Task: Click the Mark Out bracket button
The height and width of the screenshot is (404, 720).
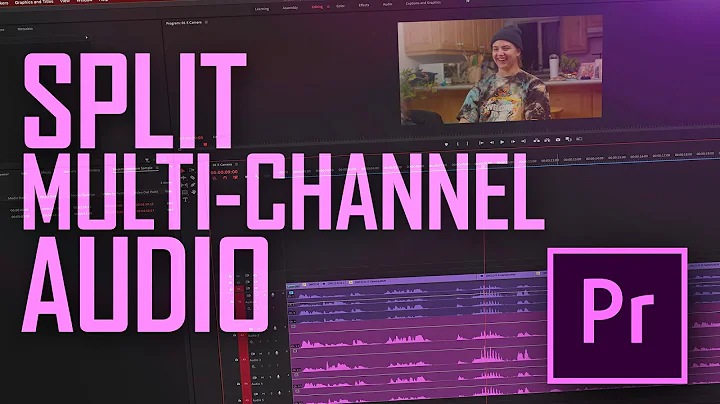Action: [467, 144]
